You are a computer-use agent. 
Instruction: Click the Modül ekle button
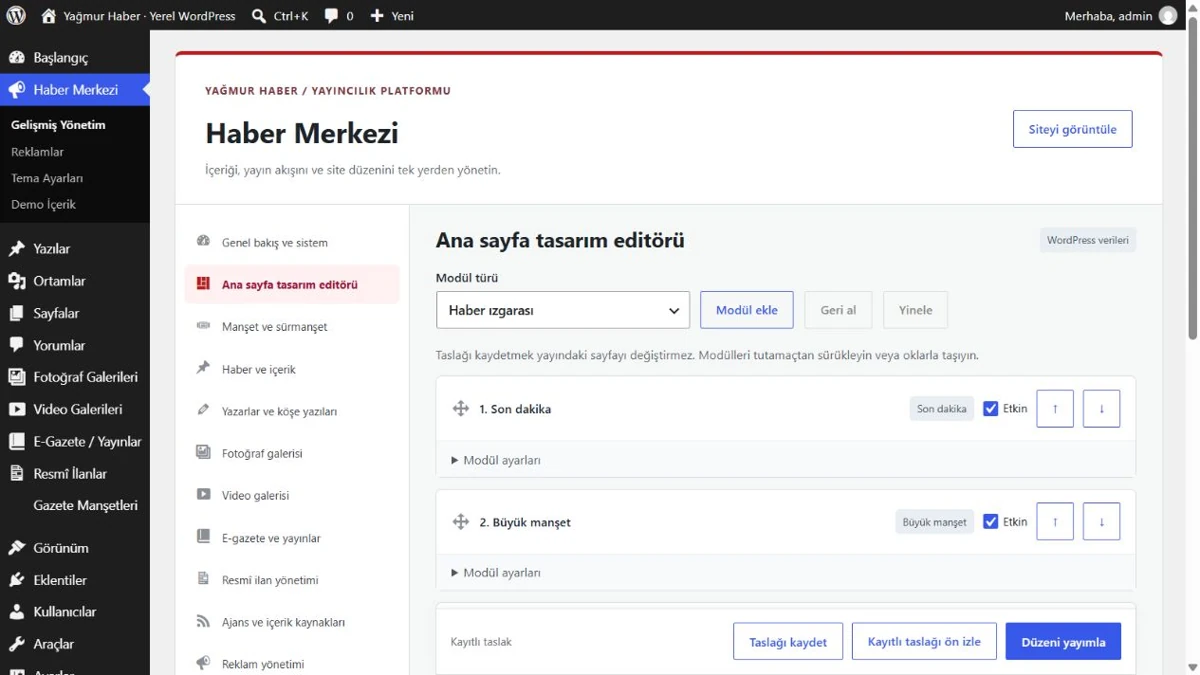click(747, 310)
